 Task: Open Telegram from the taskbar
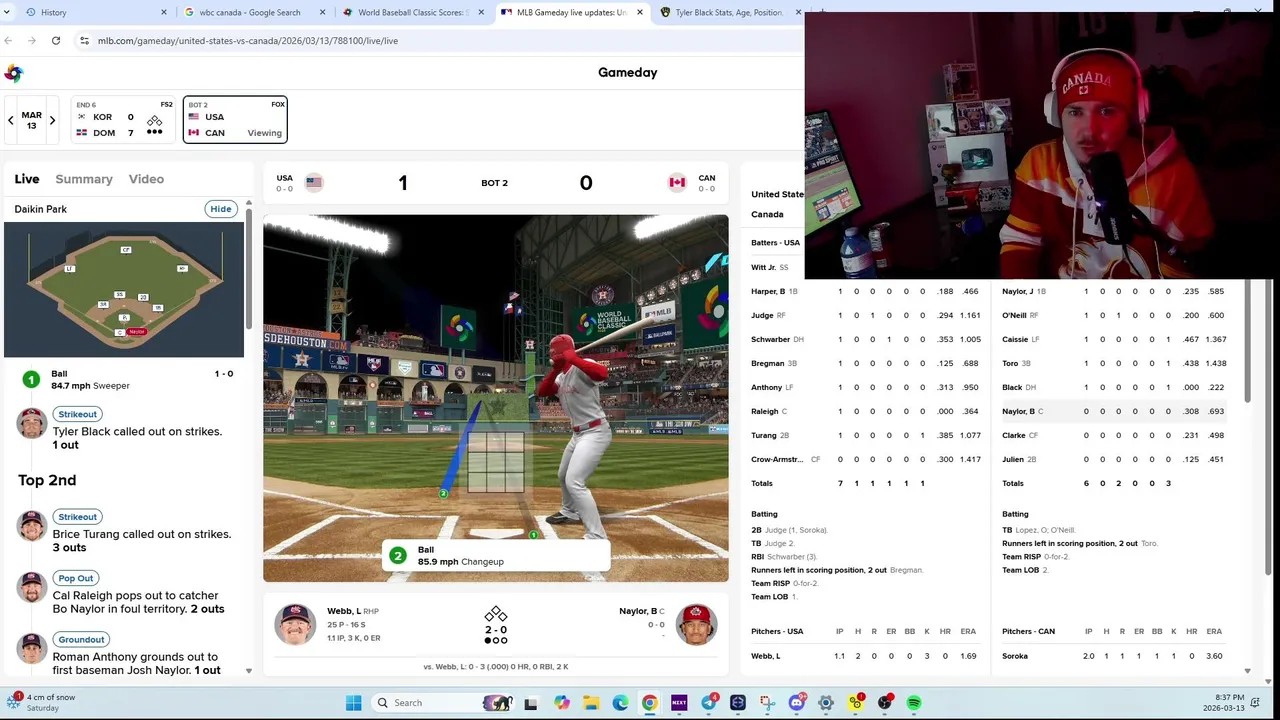(709, 703)
